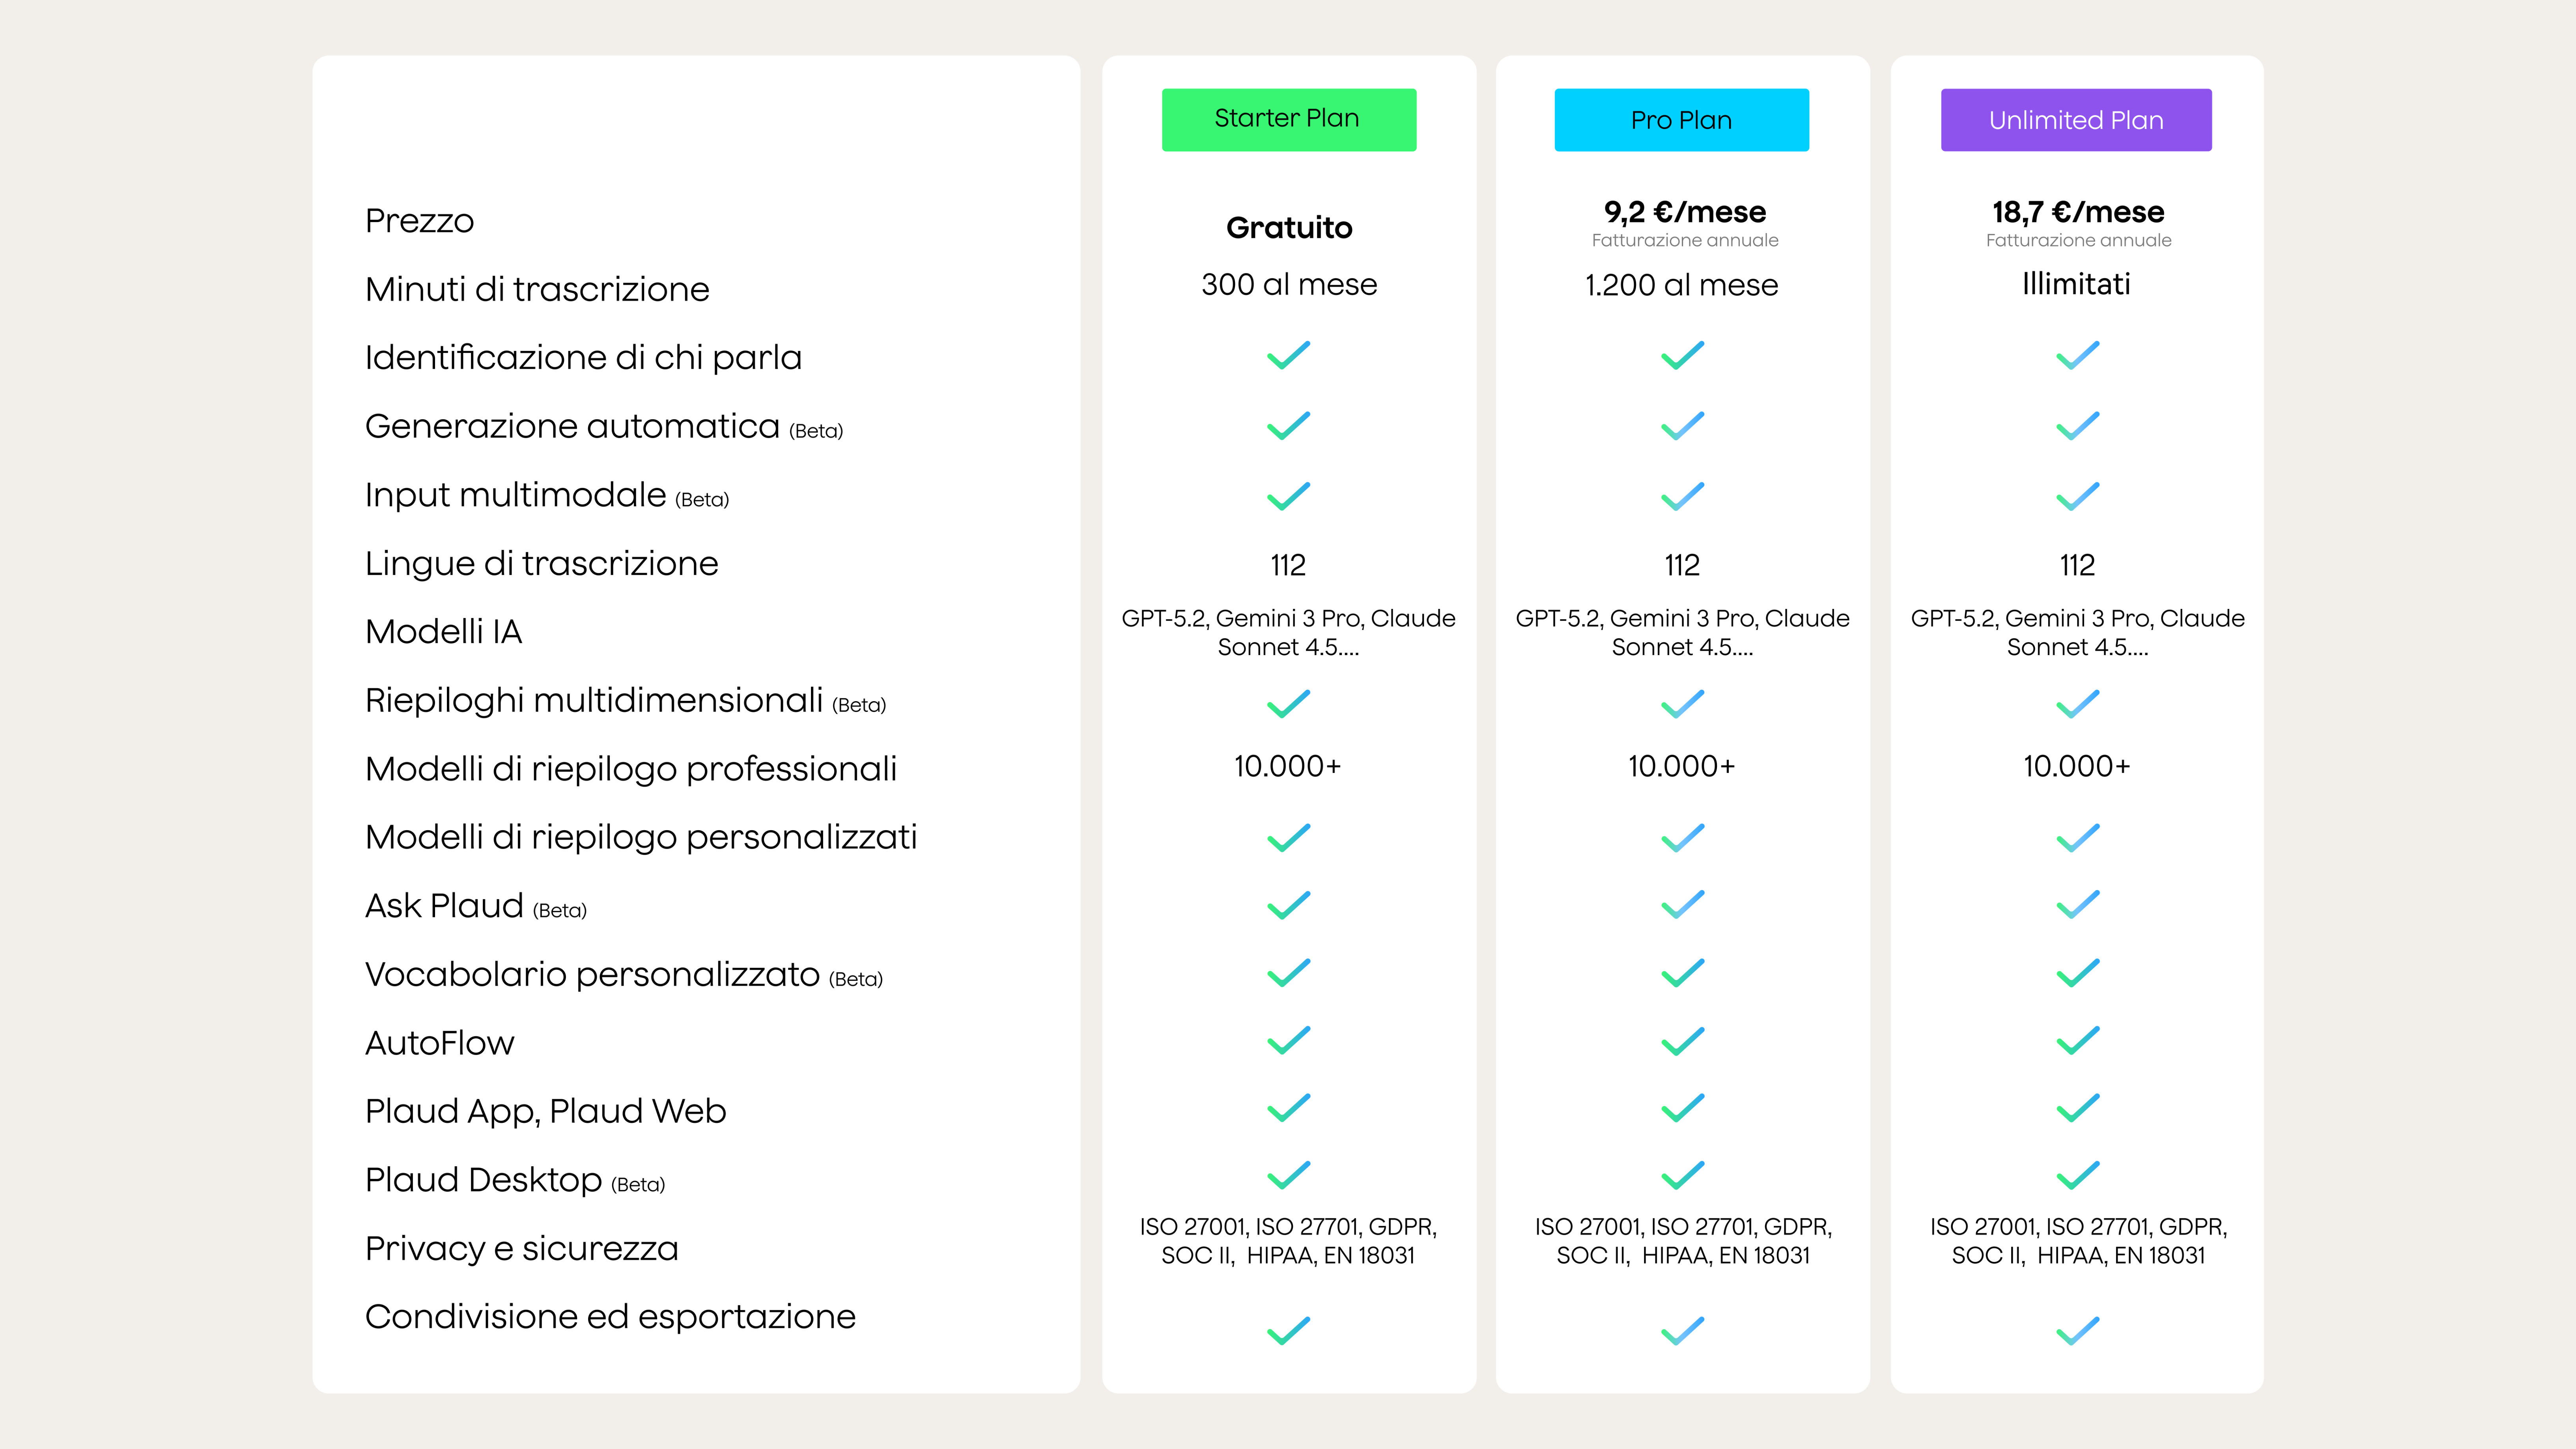Select the blue Pro Plan button
The height and width of the screenshot is (1449, 2576).
[x=1681, y=120]
